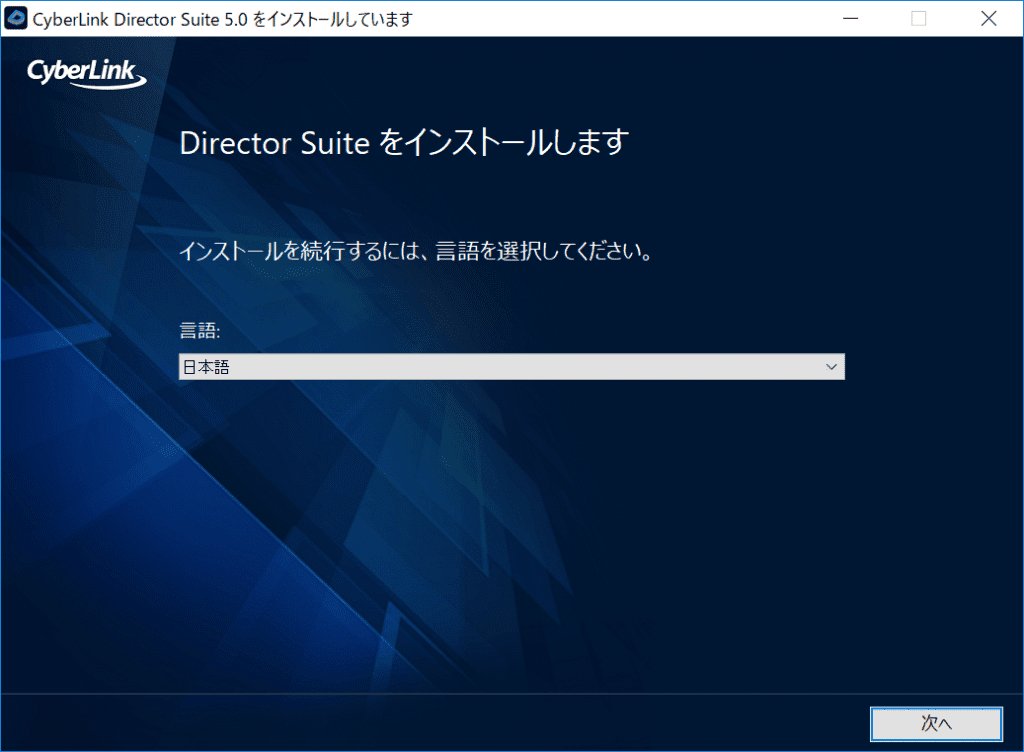Click the words Director Suite in the heading

(x=274, y=143)
